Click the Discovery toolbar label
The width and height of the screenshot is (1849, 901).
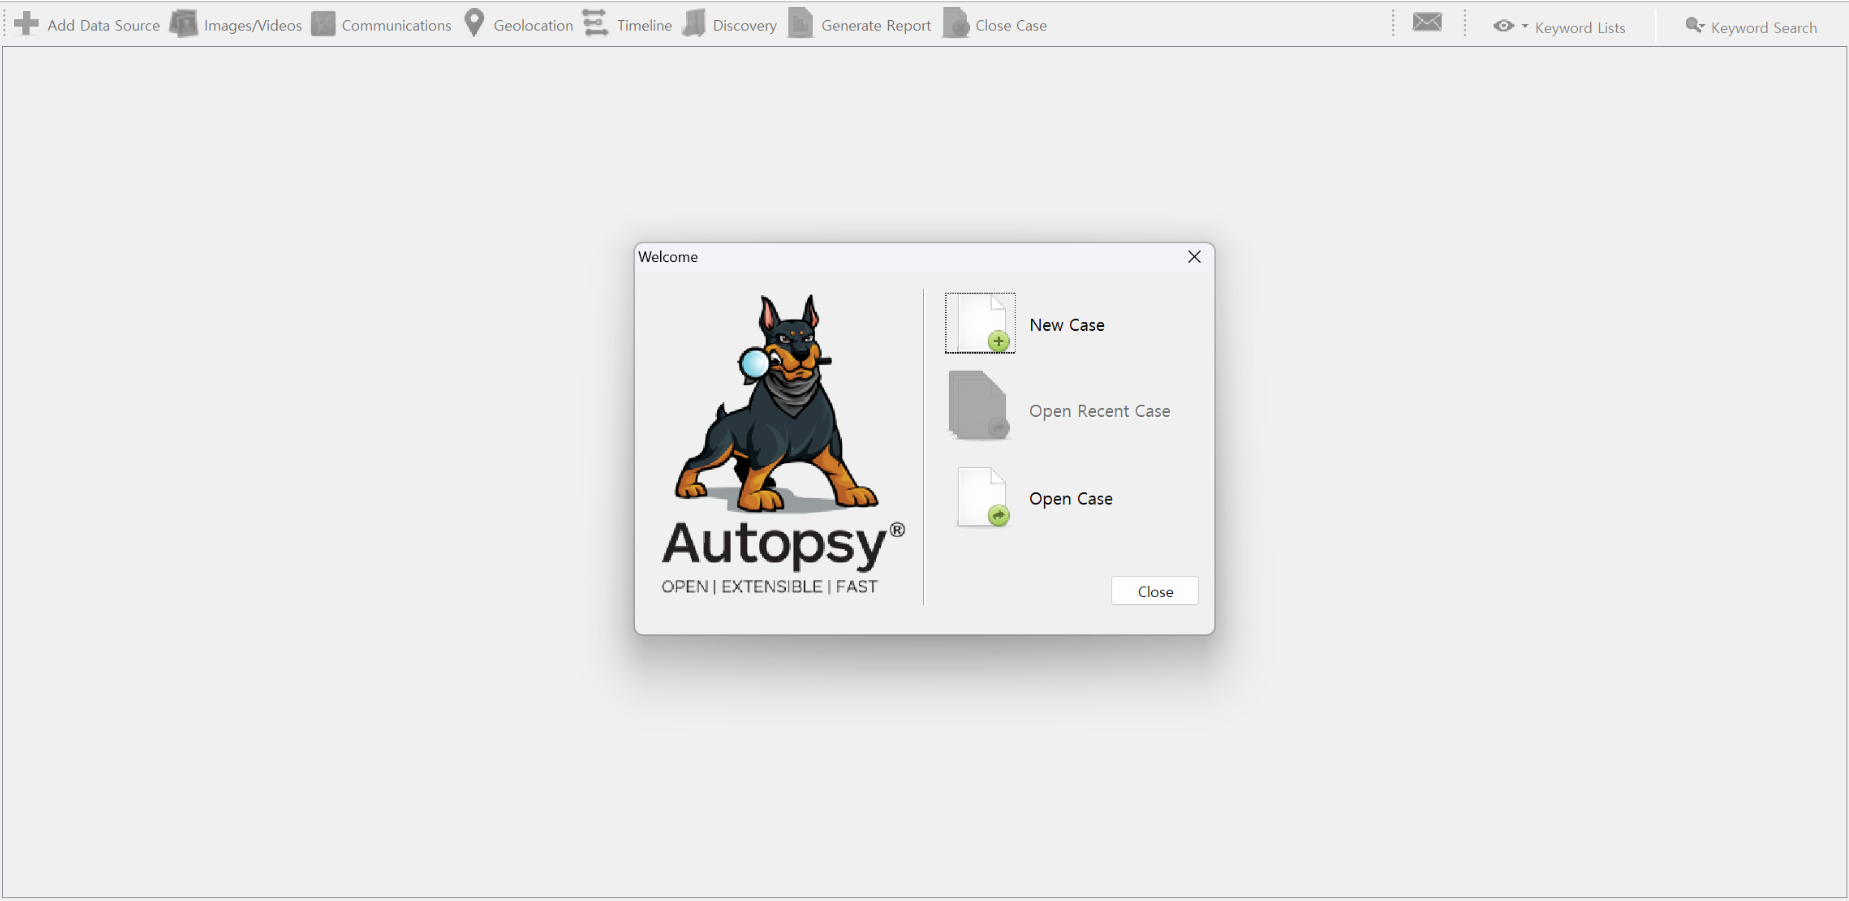click(x=744, y=25)
